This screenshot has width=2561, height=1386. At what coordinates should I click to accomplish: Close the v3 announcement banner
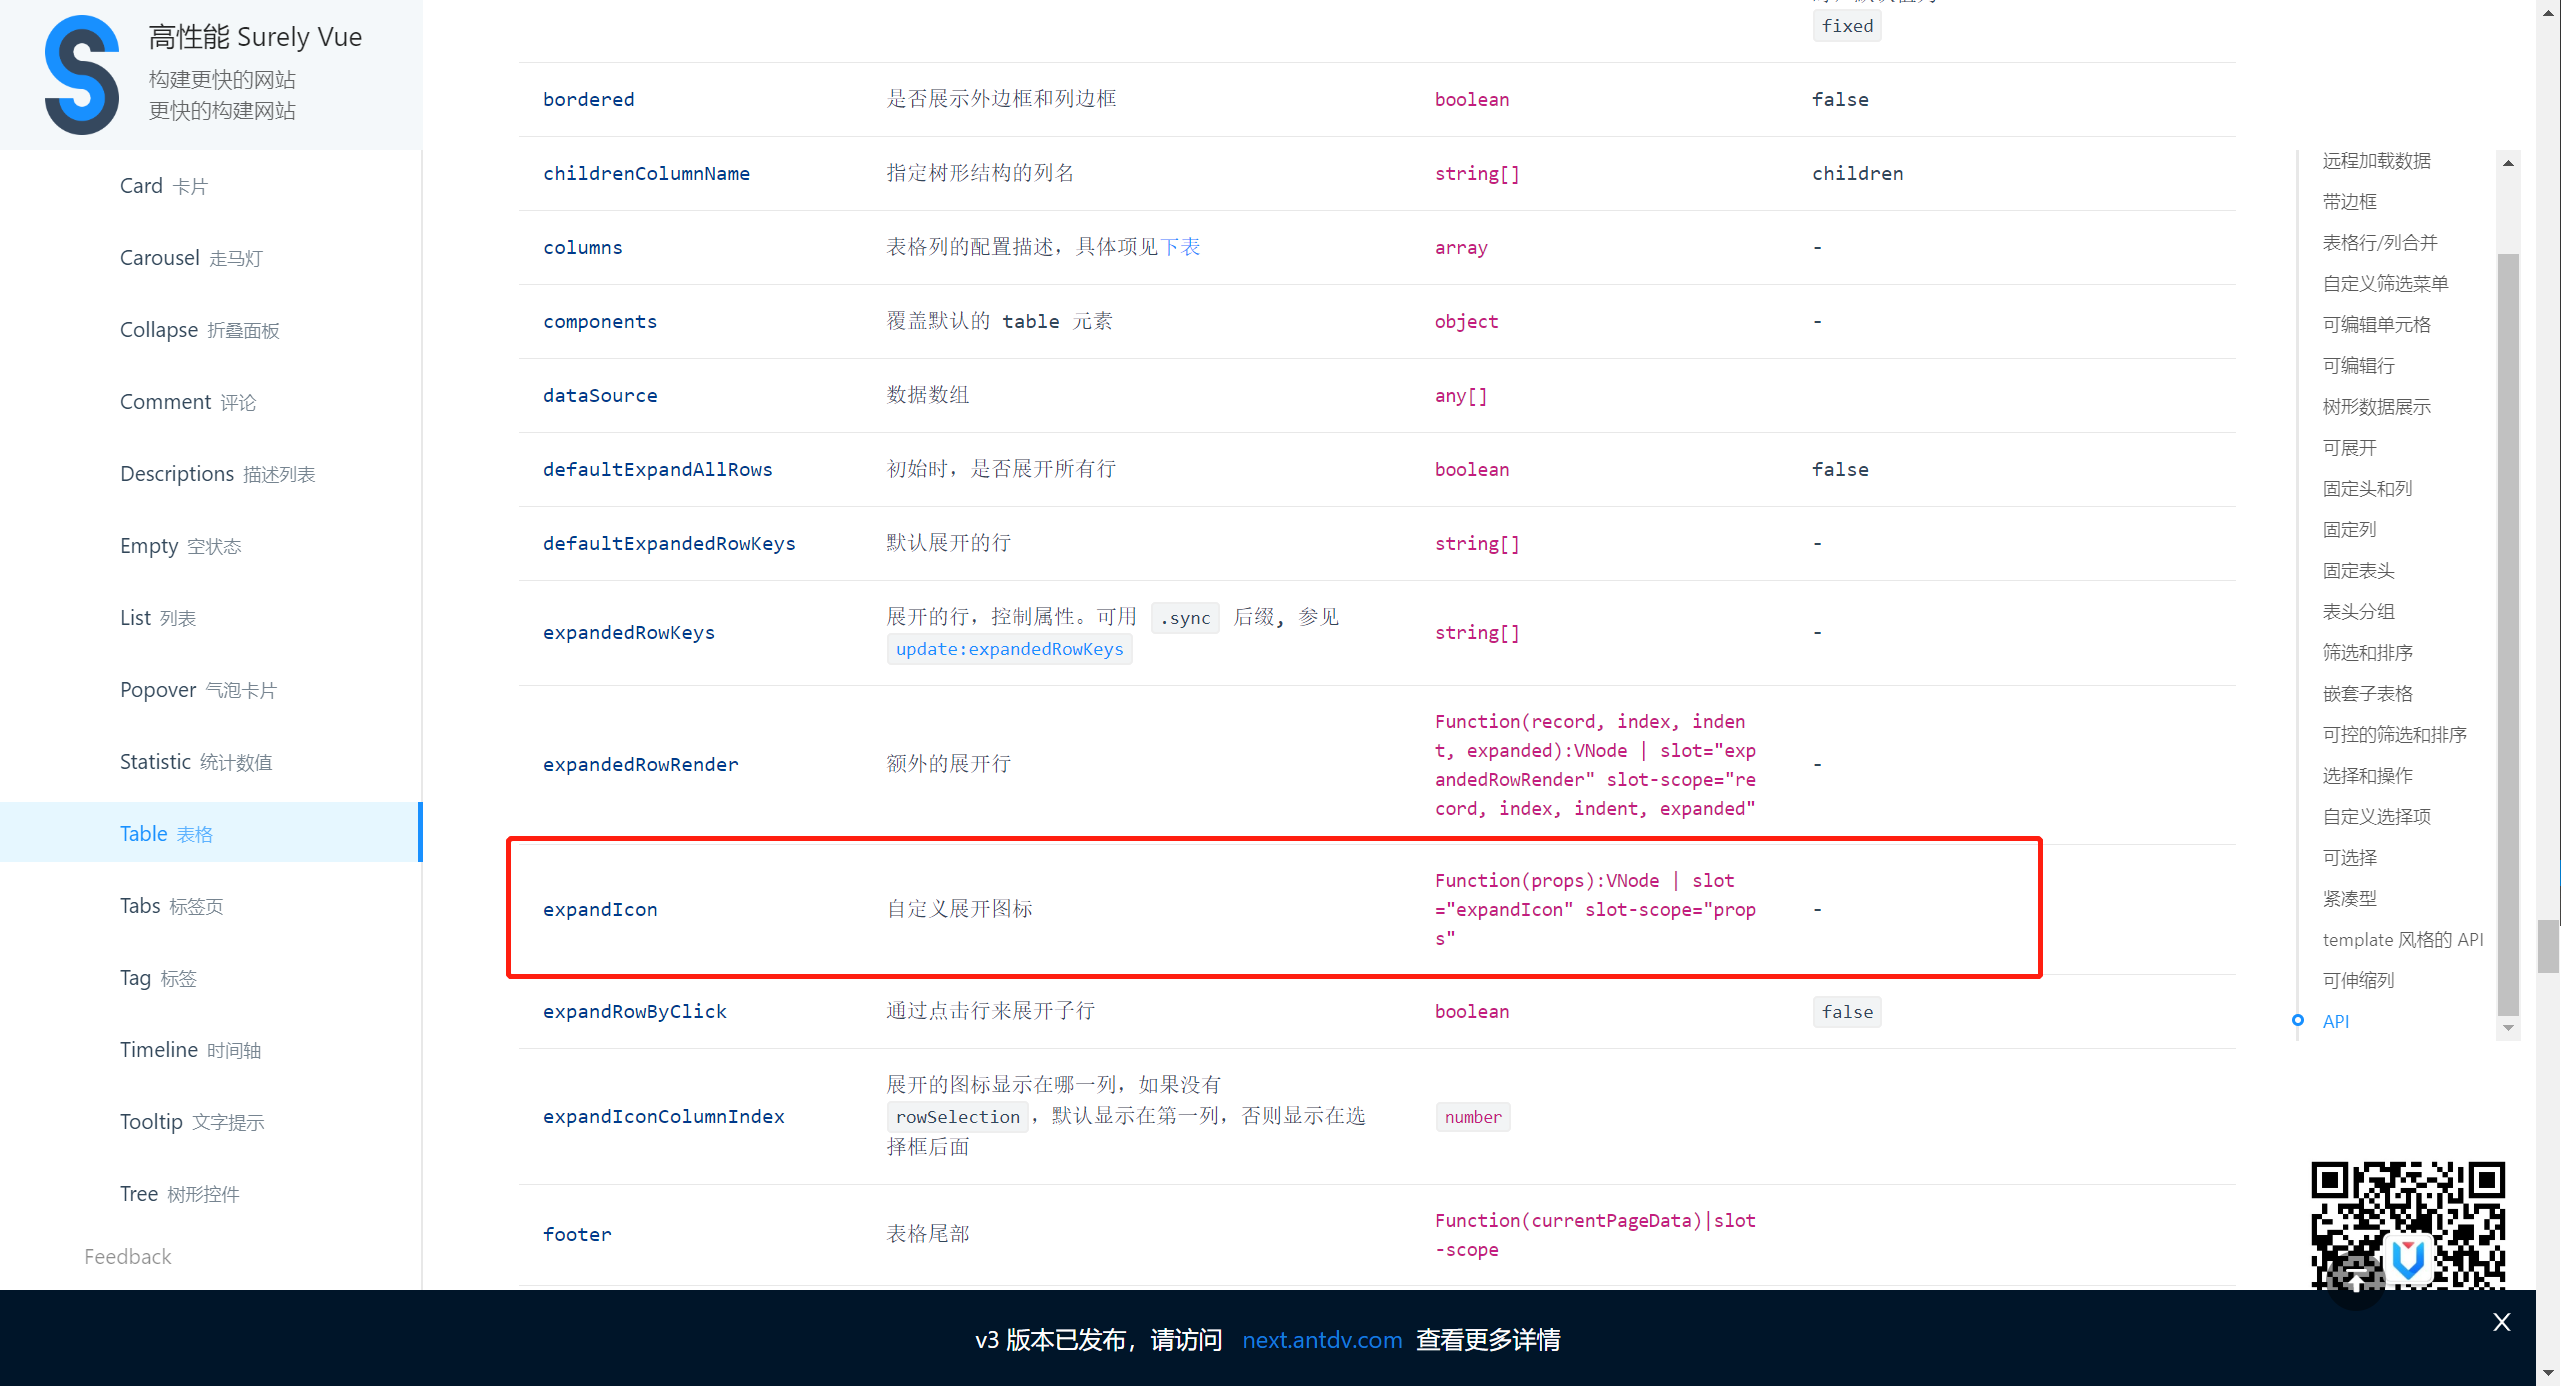pos(2501,1322)
